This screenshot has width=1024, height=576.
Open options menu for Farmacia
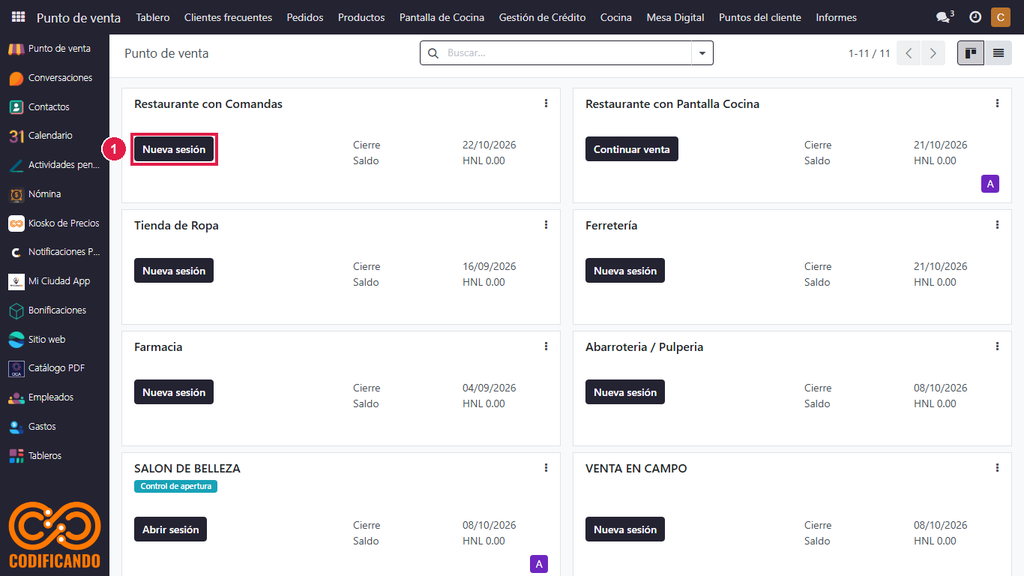pyautogui.click(x=546, y=346)
